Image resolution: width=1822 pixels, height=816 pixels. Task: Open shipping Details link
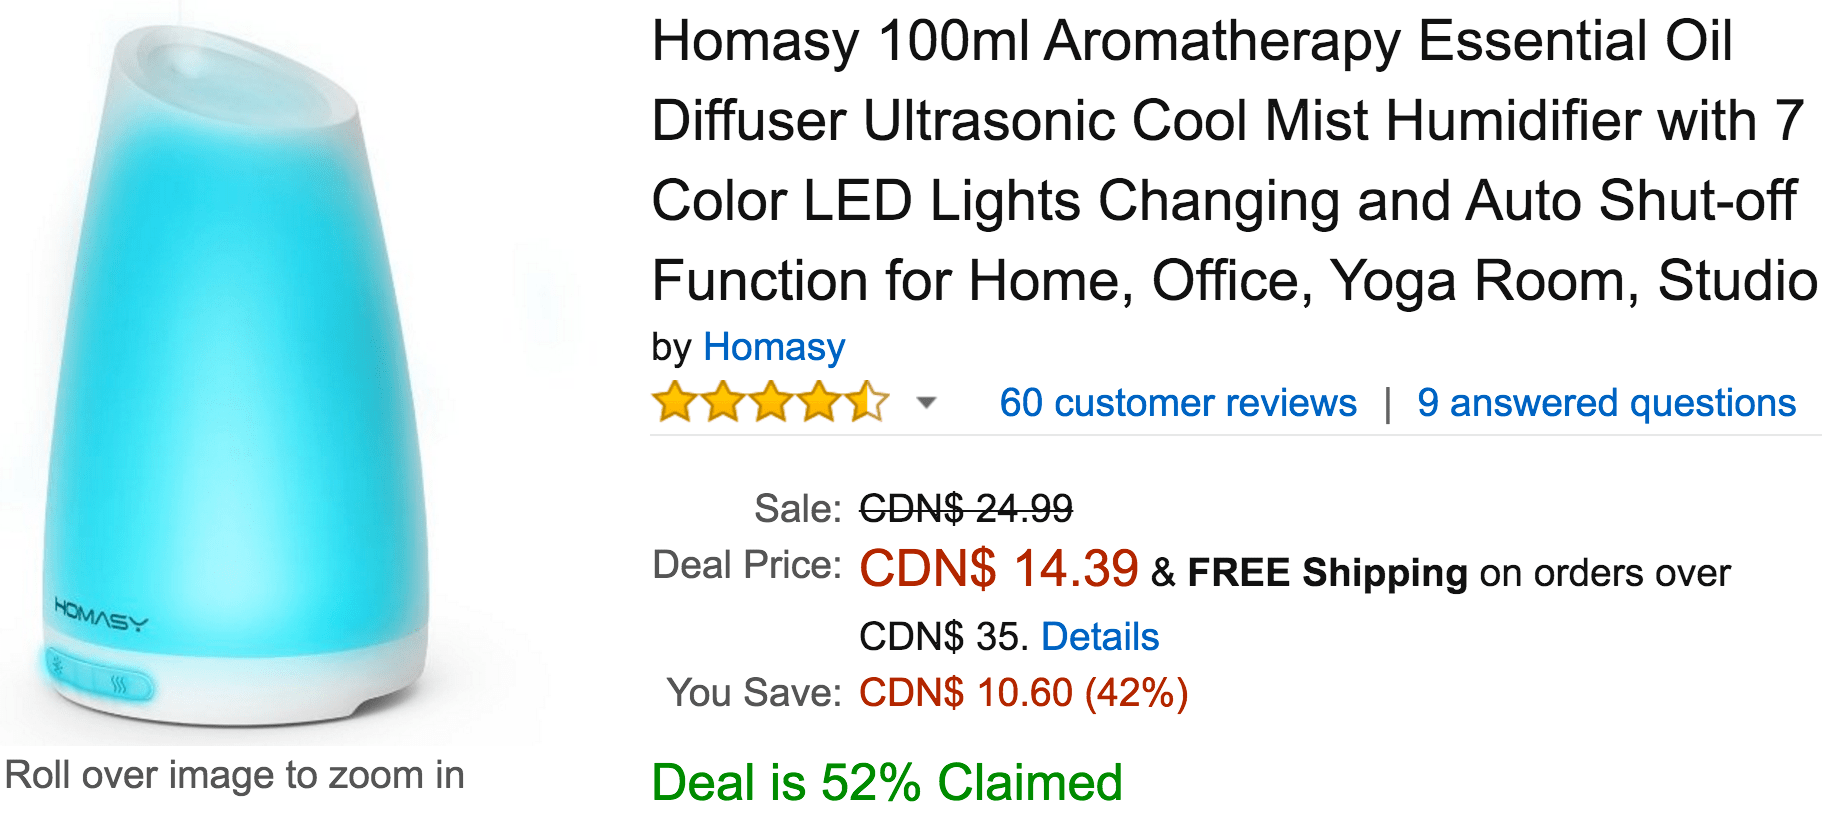(1100, 637)
